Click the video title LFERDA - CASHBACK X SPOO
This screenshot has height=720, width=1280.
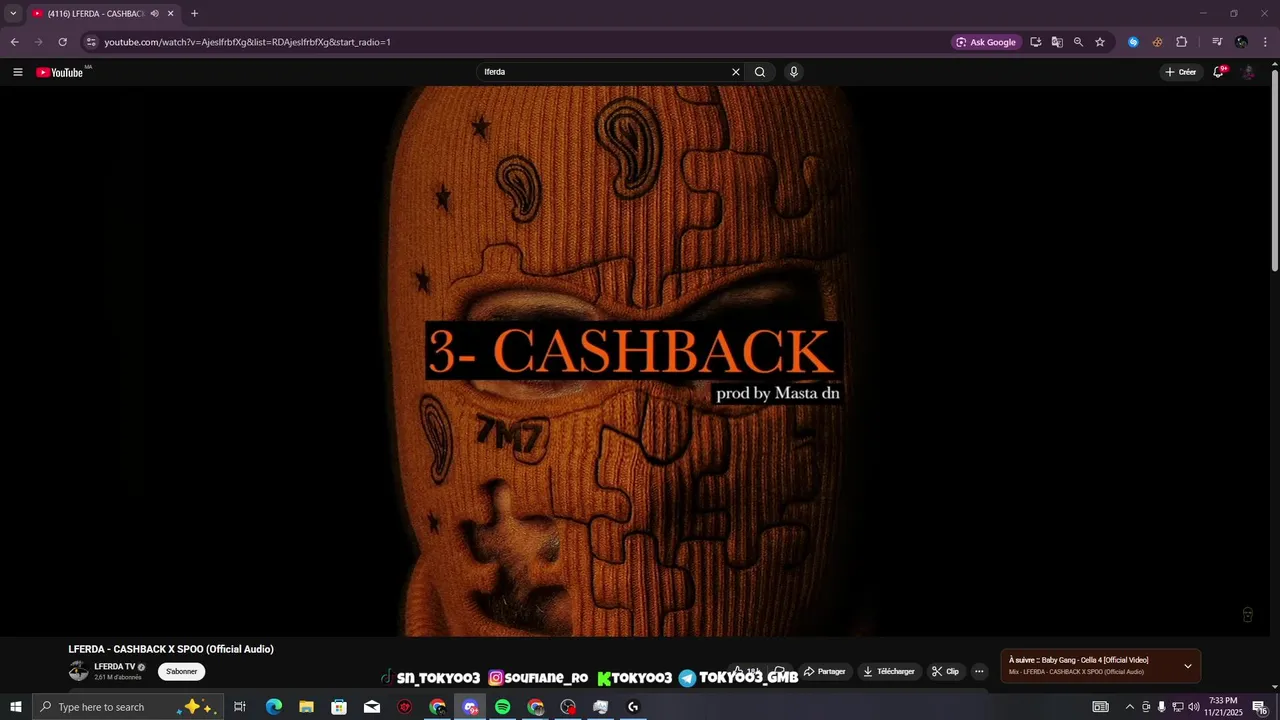tap(171, 649)
